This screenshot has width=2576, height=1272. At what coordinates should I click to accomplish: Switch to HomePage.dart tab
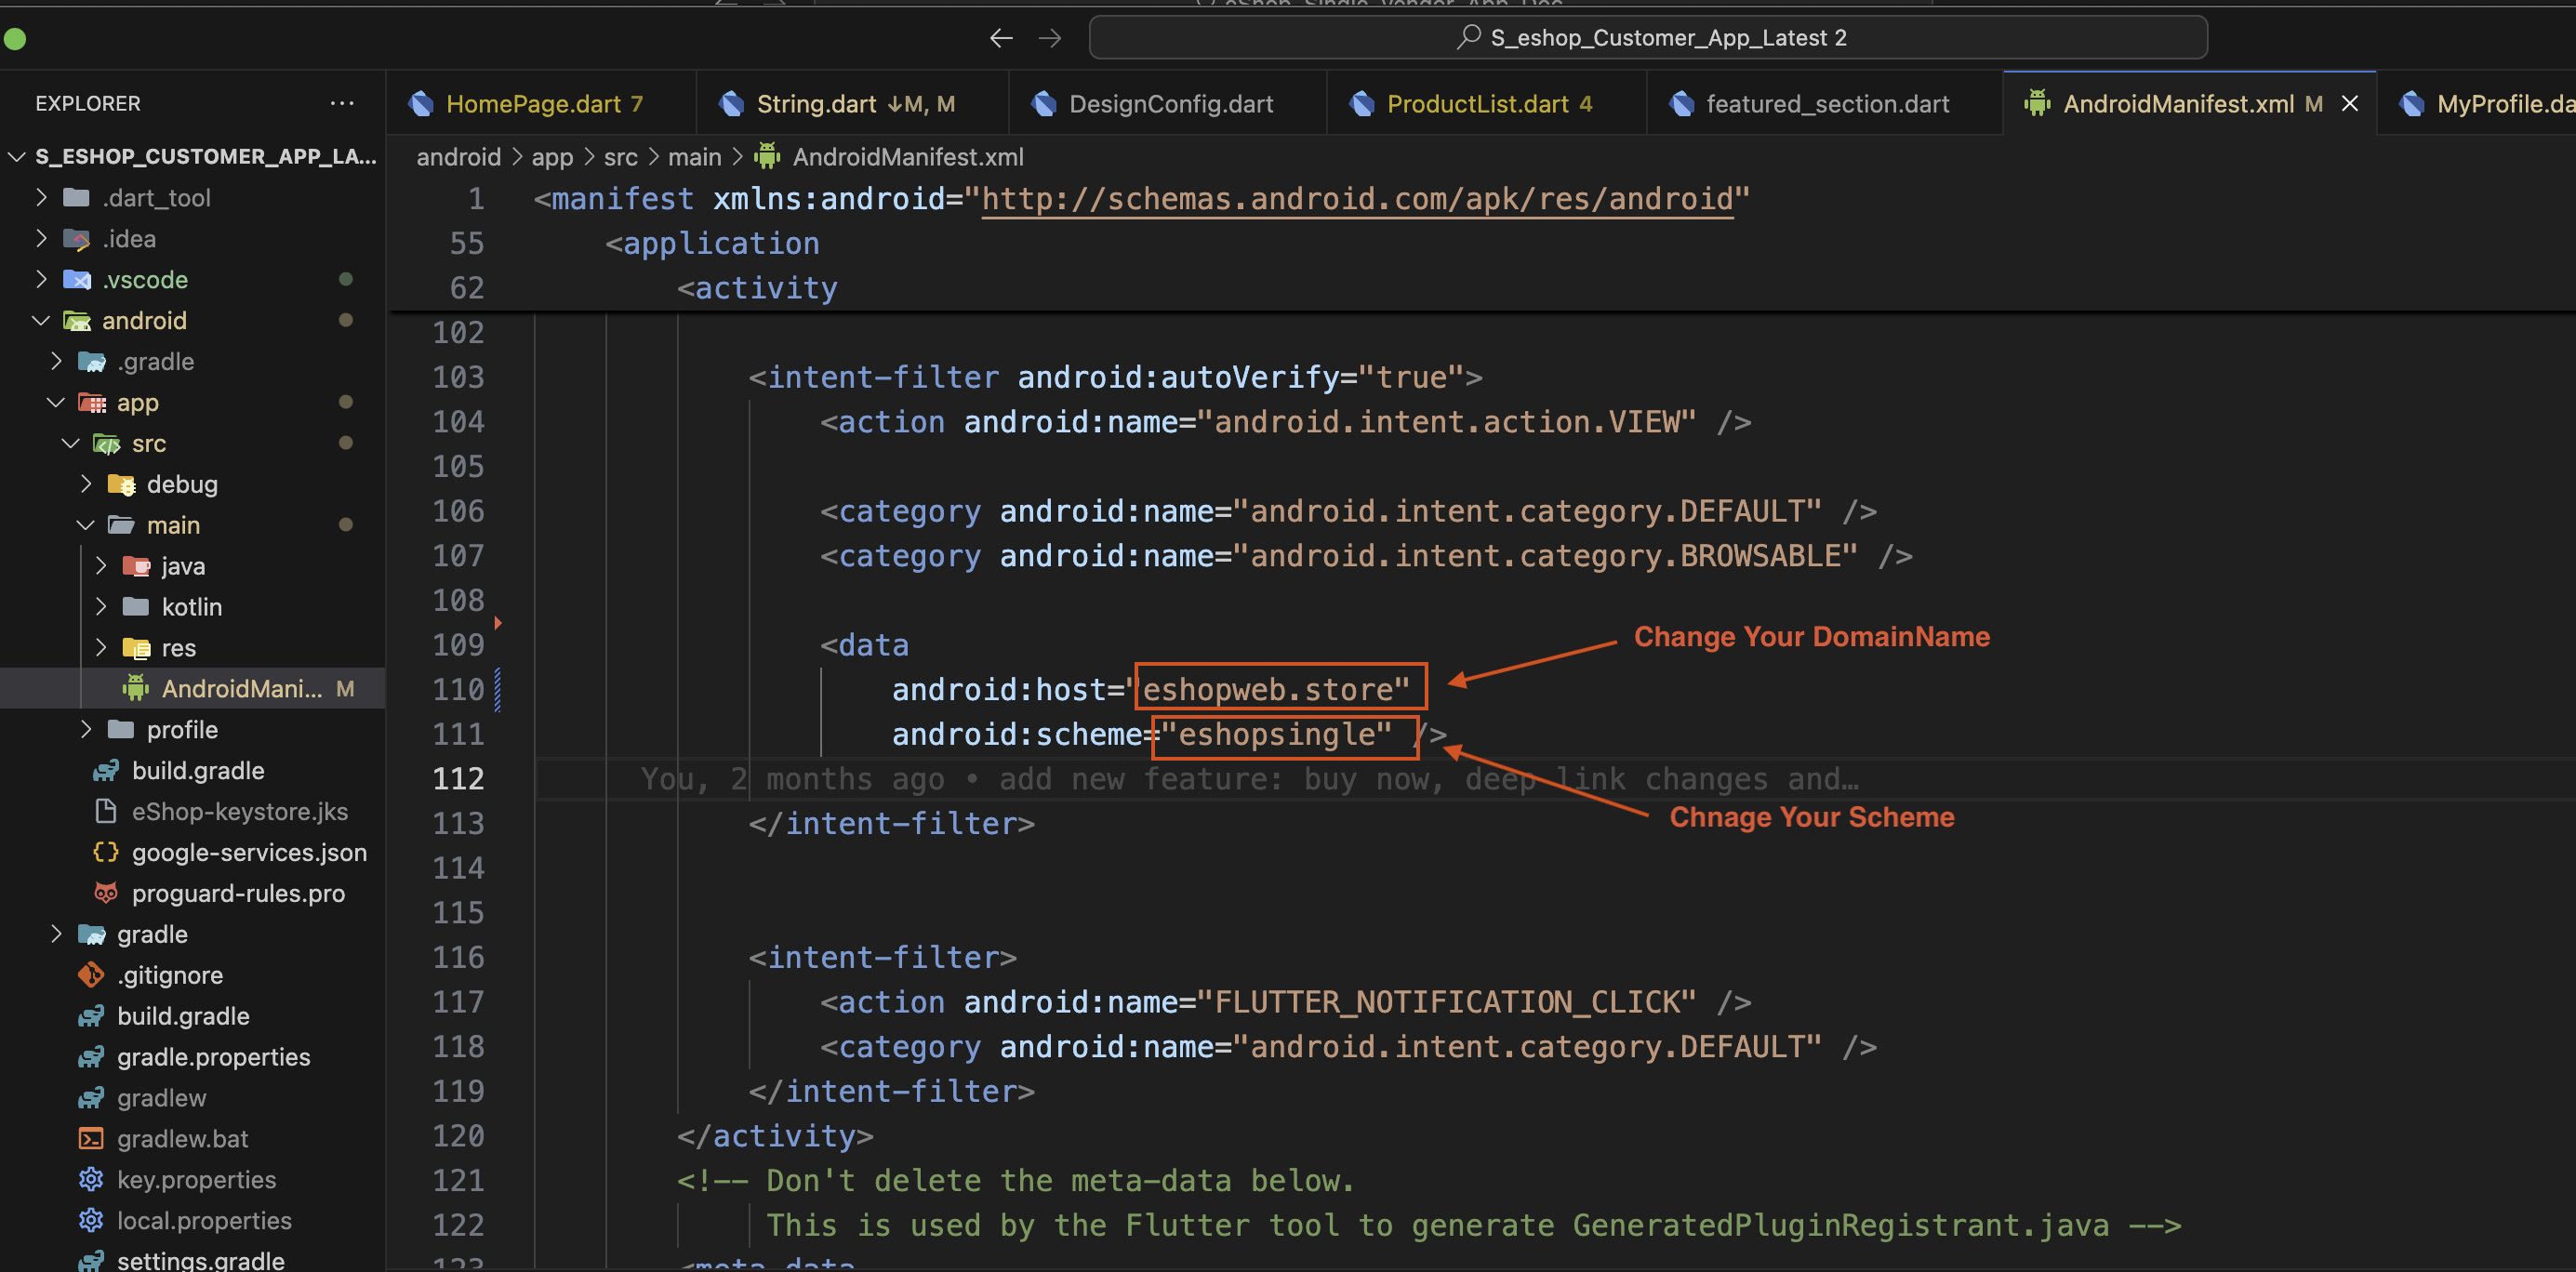pos(533,104)
